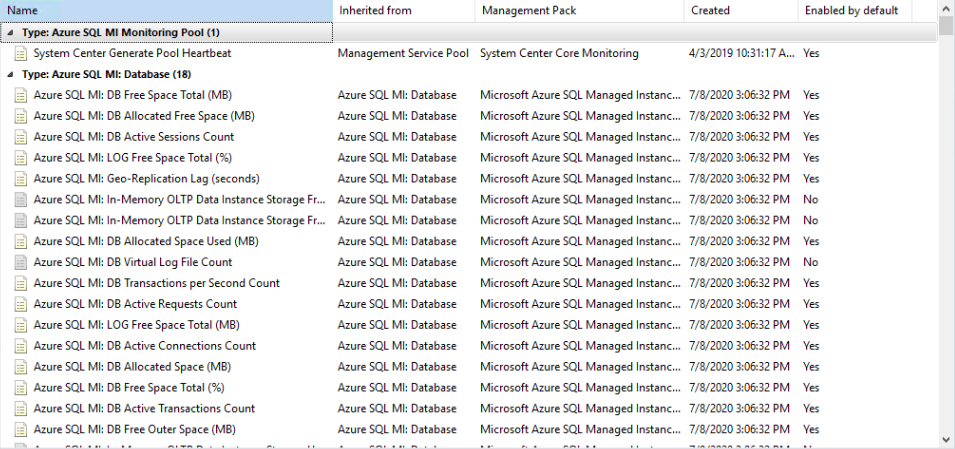Select the DB Active Connections Count rule name

coord(145,345)
